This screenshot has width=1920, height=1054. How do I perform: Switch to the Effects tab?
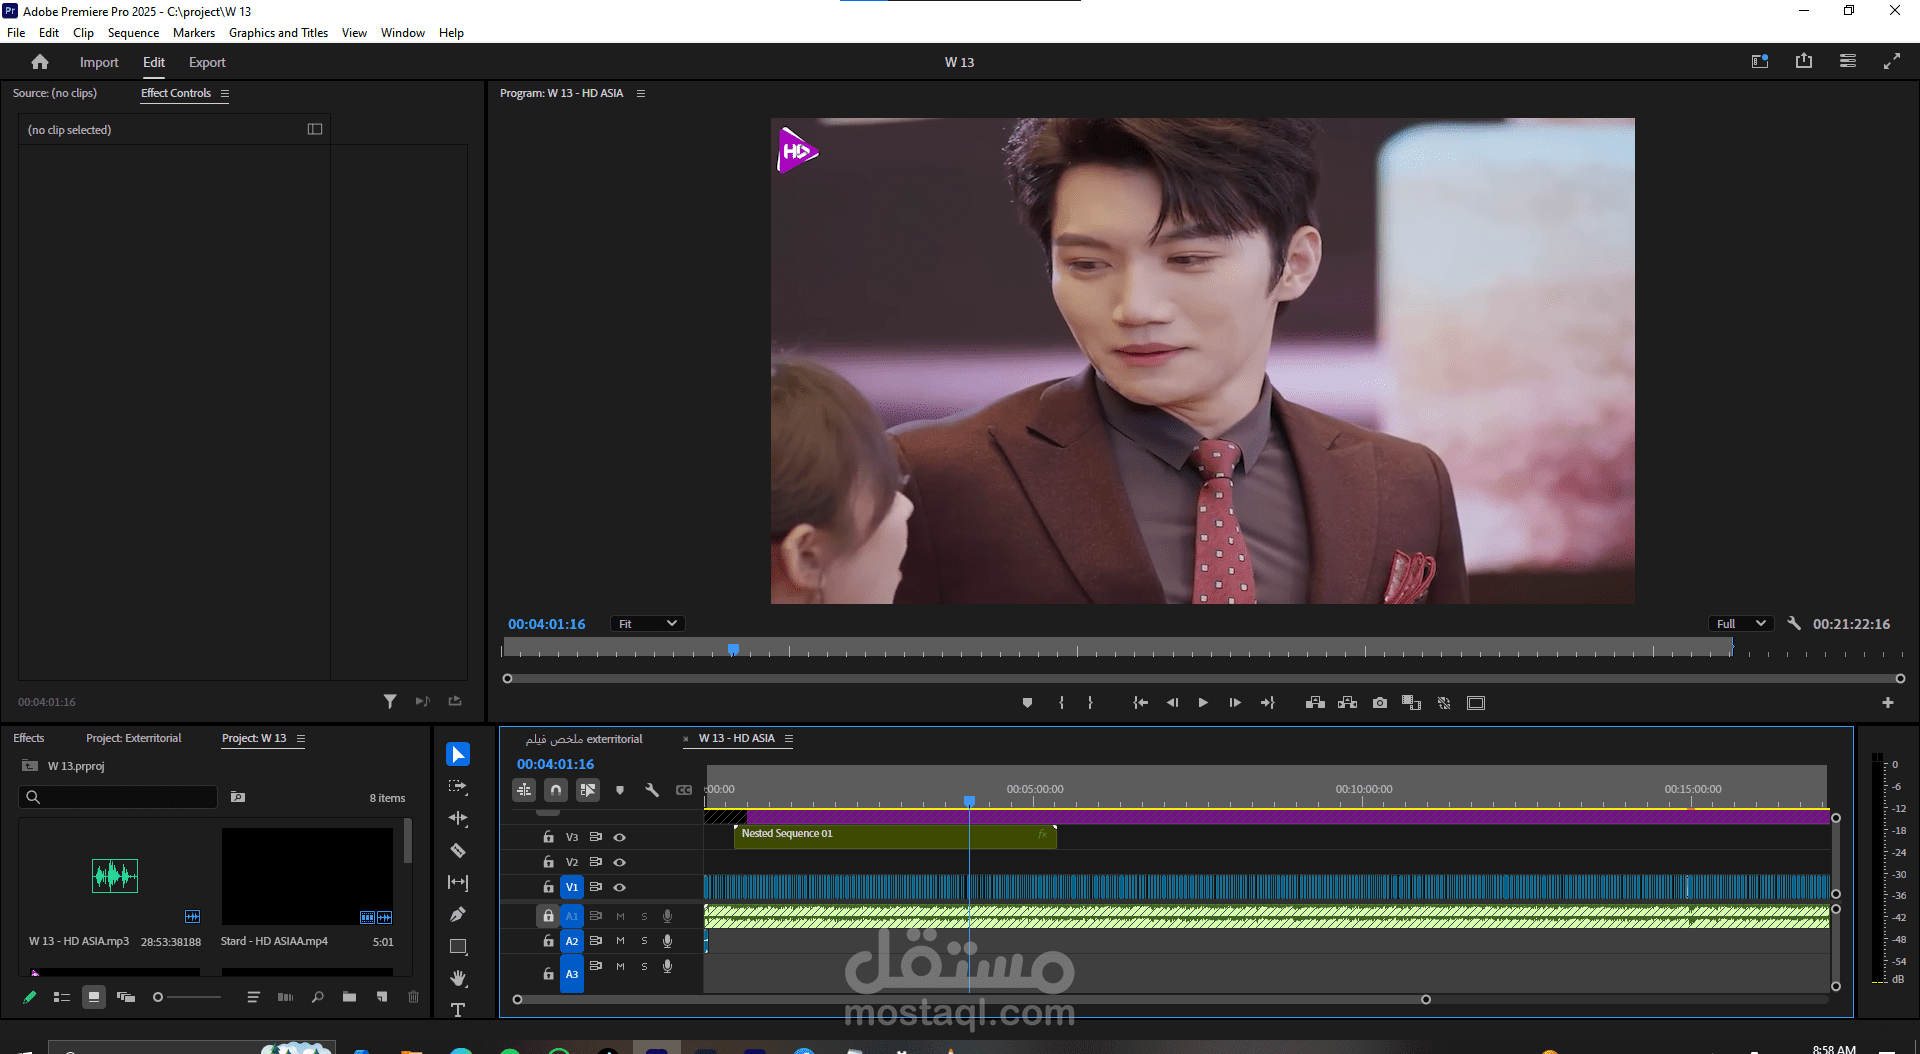pyautogui.click(x=29, y=738)
